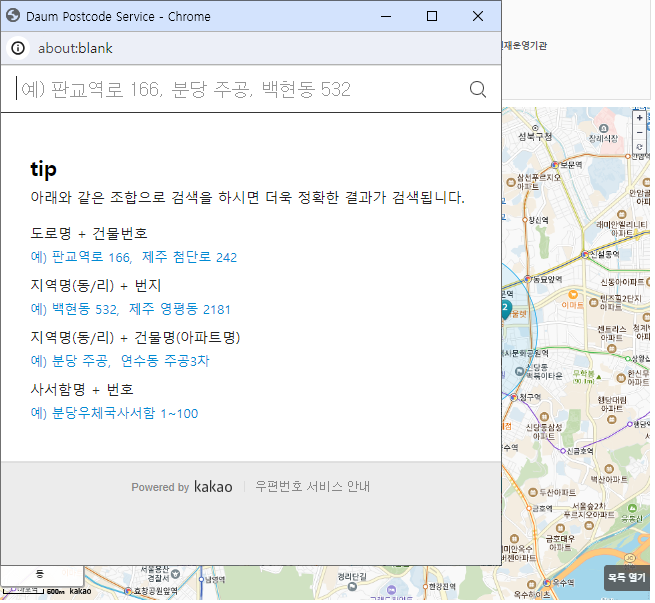
Task: Click the orange 이마트 shopping cart icon
Action: (573, 295)
